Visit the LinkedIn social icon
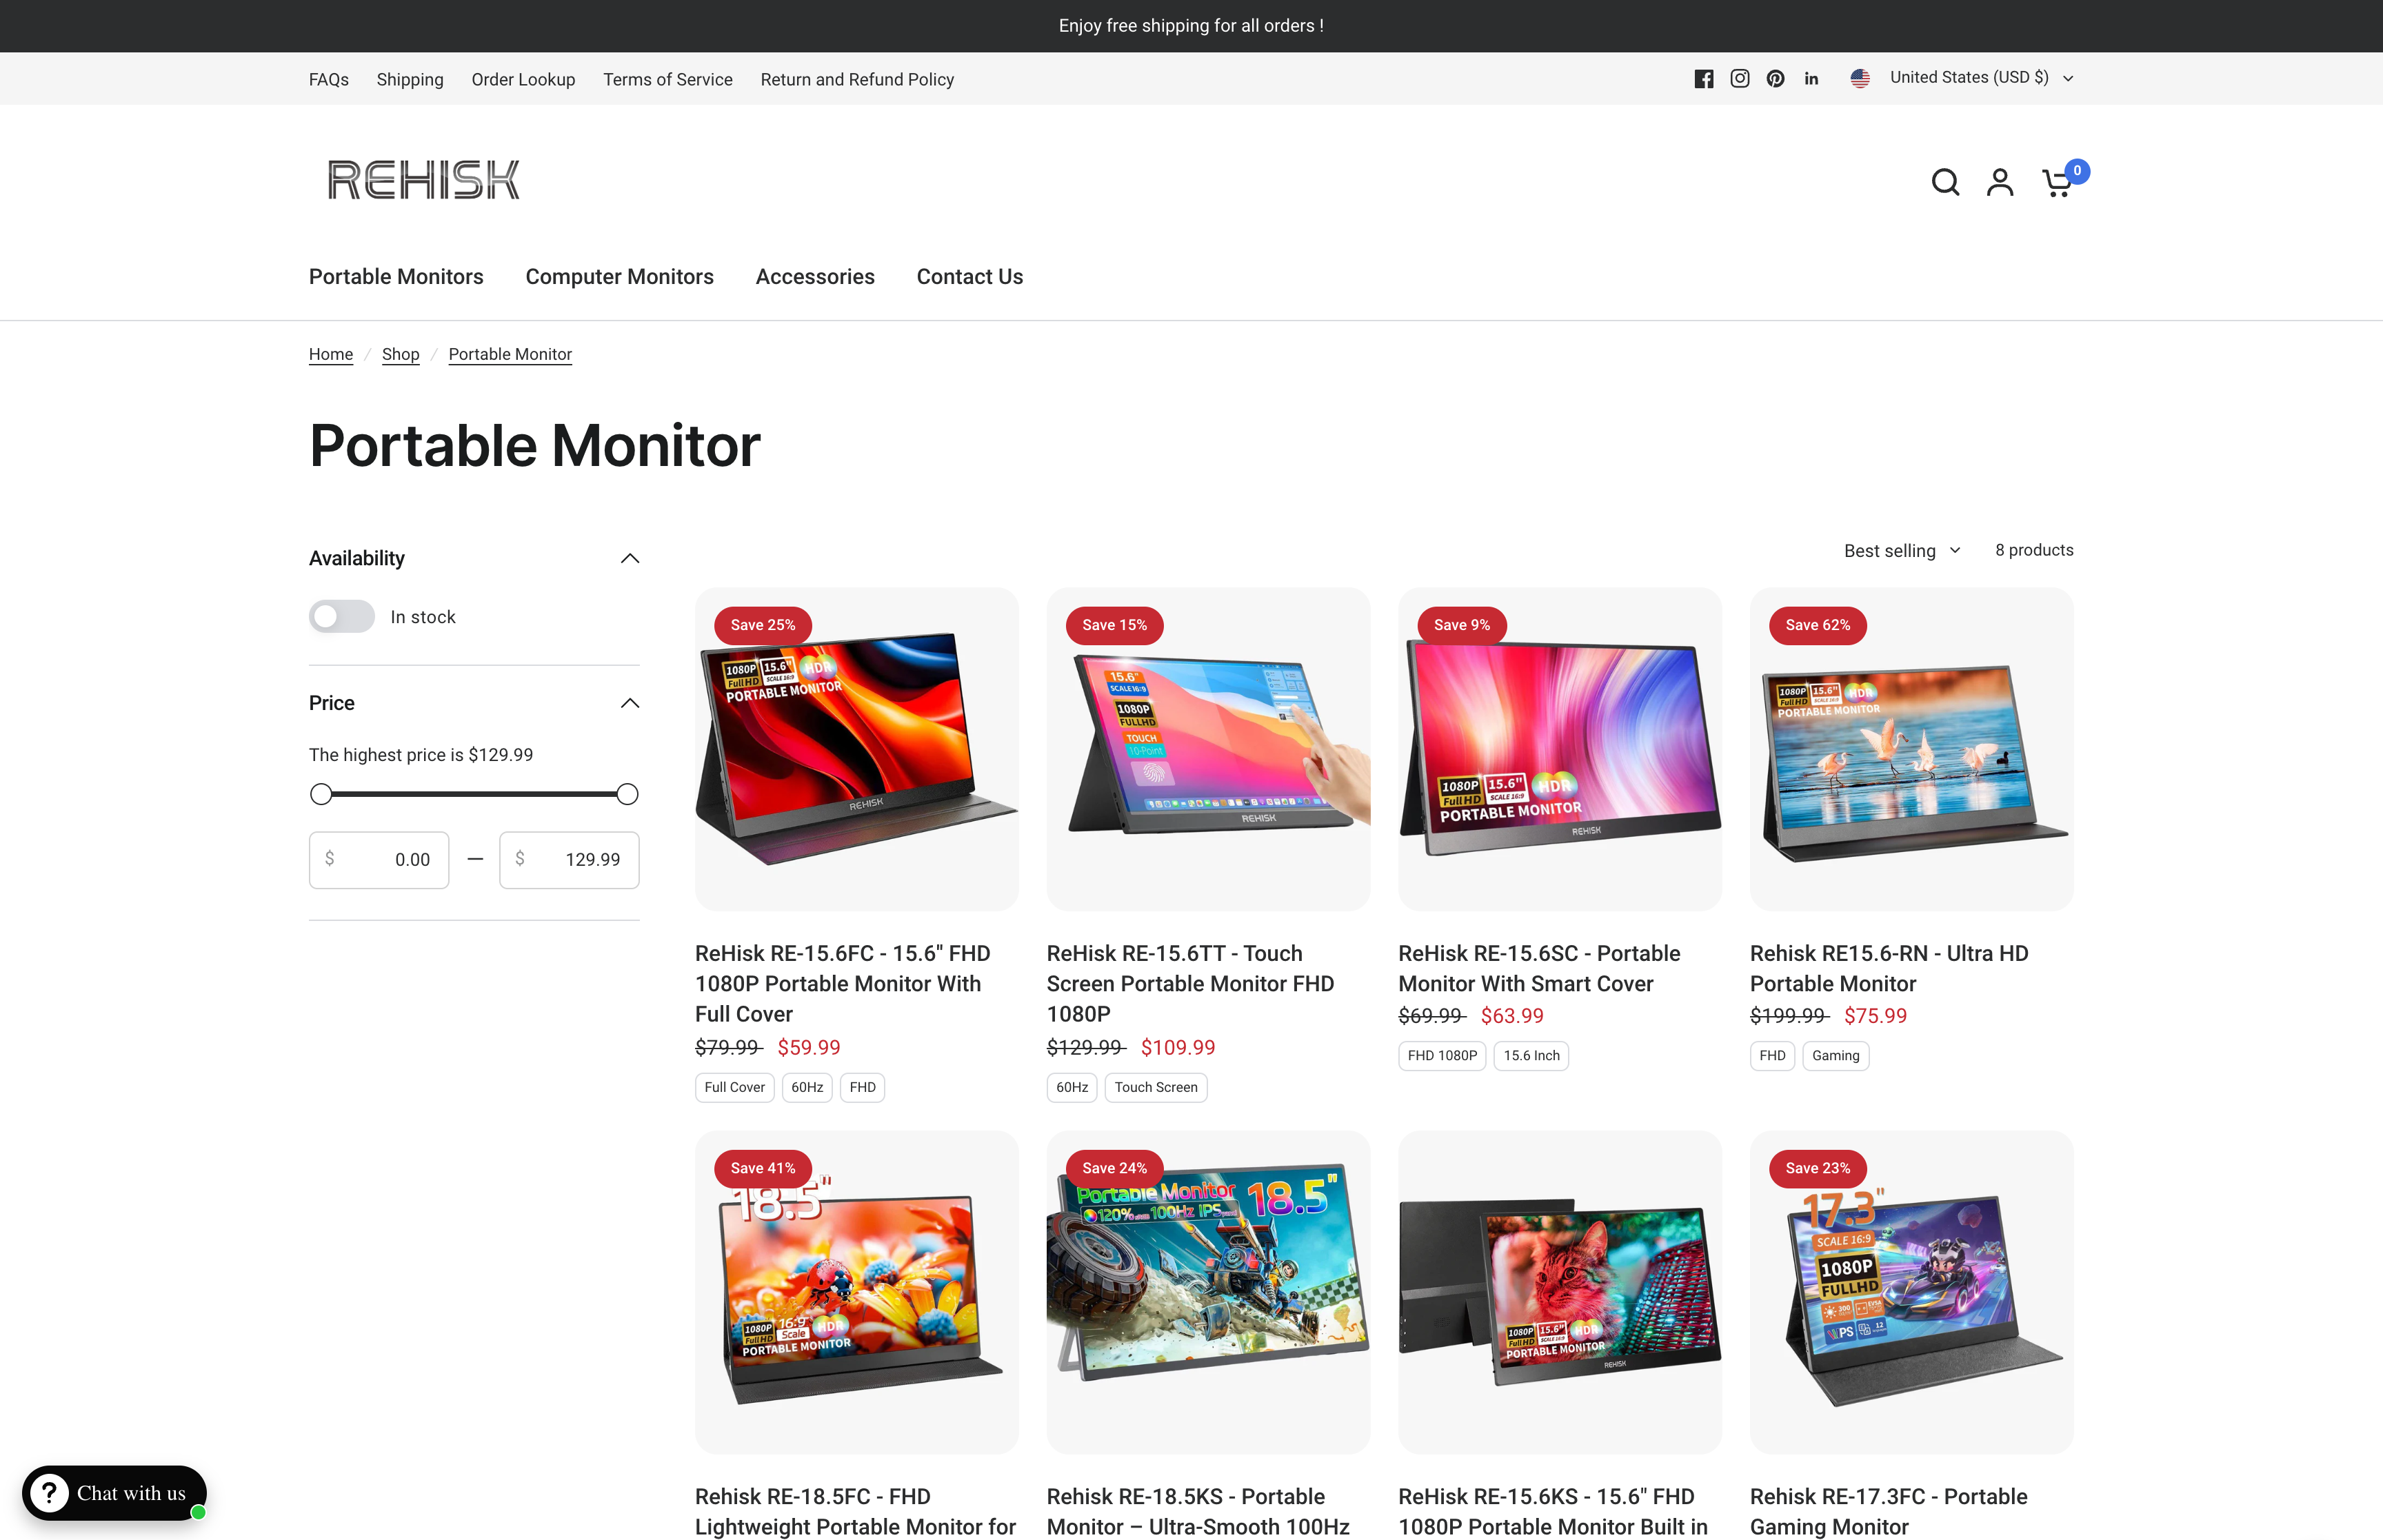The width and height of the screenshot is (2383, 1540). 1811,79
